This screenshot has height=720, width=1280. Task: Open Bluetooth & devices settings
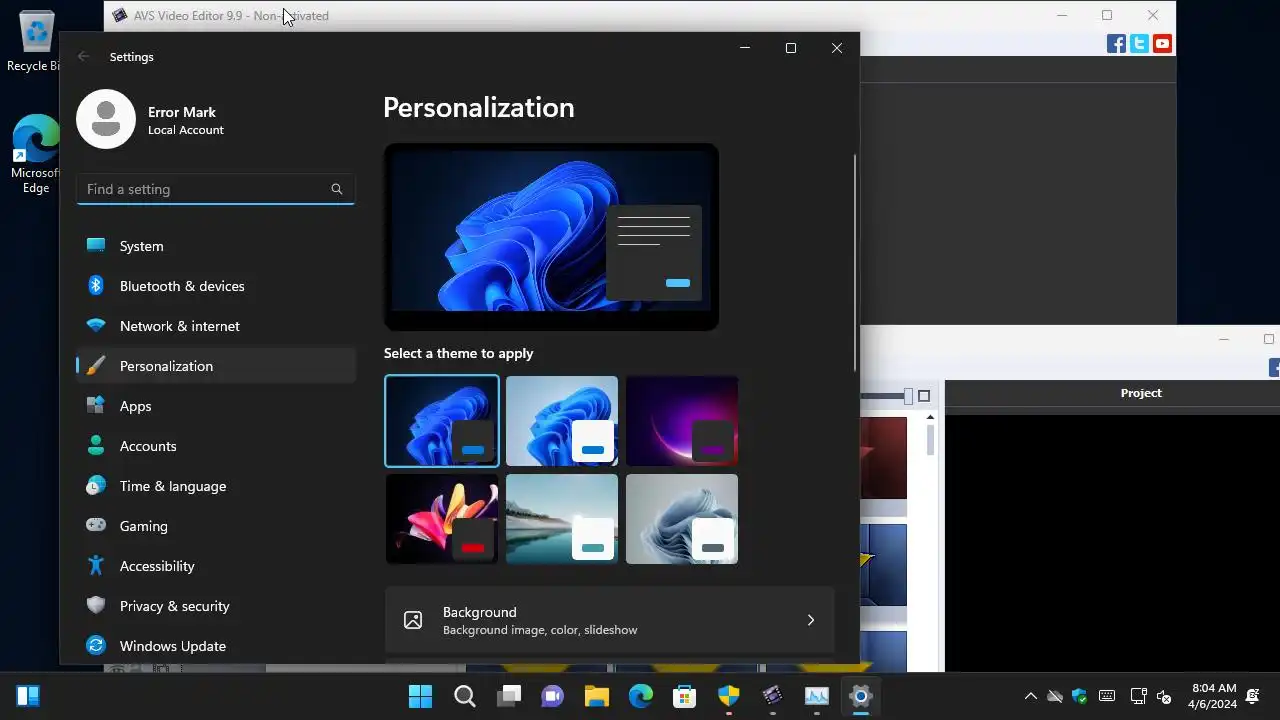point(215,286)
